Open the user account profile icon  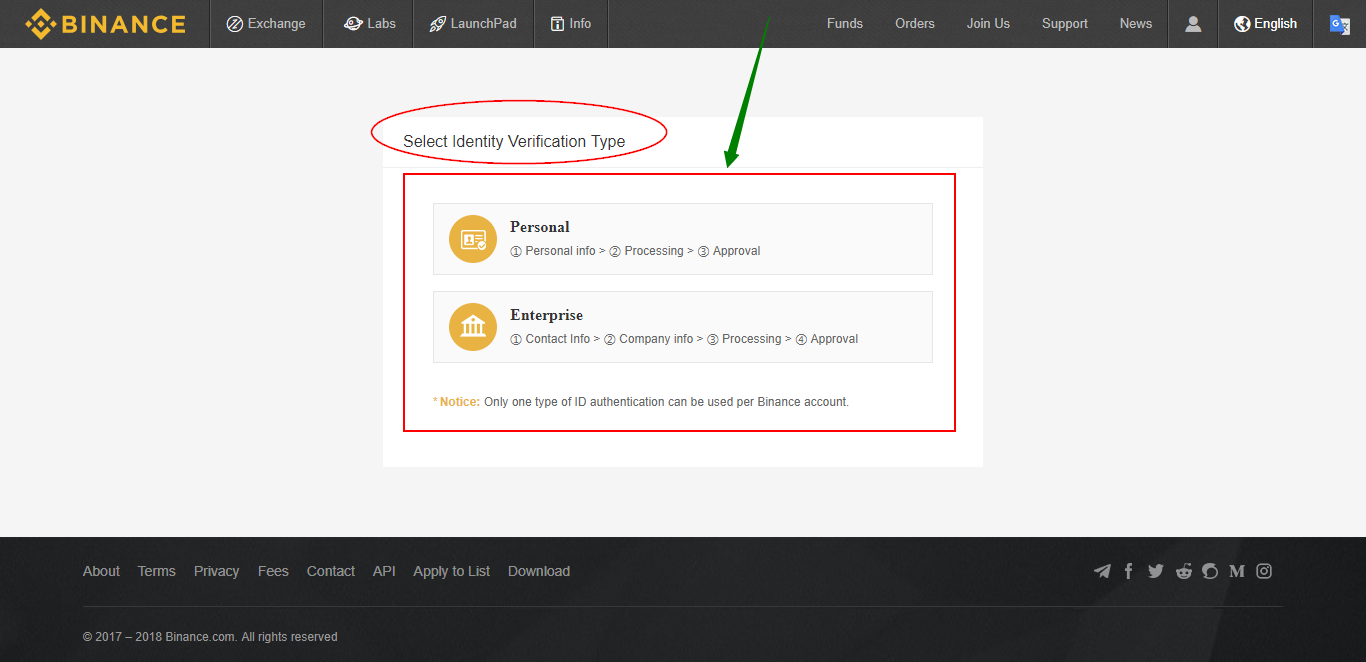(x=1193, y=24)
